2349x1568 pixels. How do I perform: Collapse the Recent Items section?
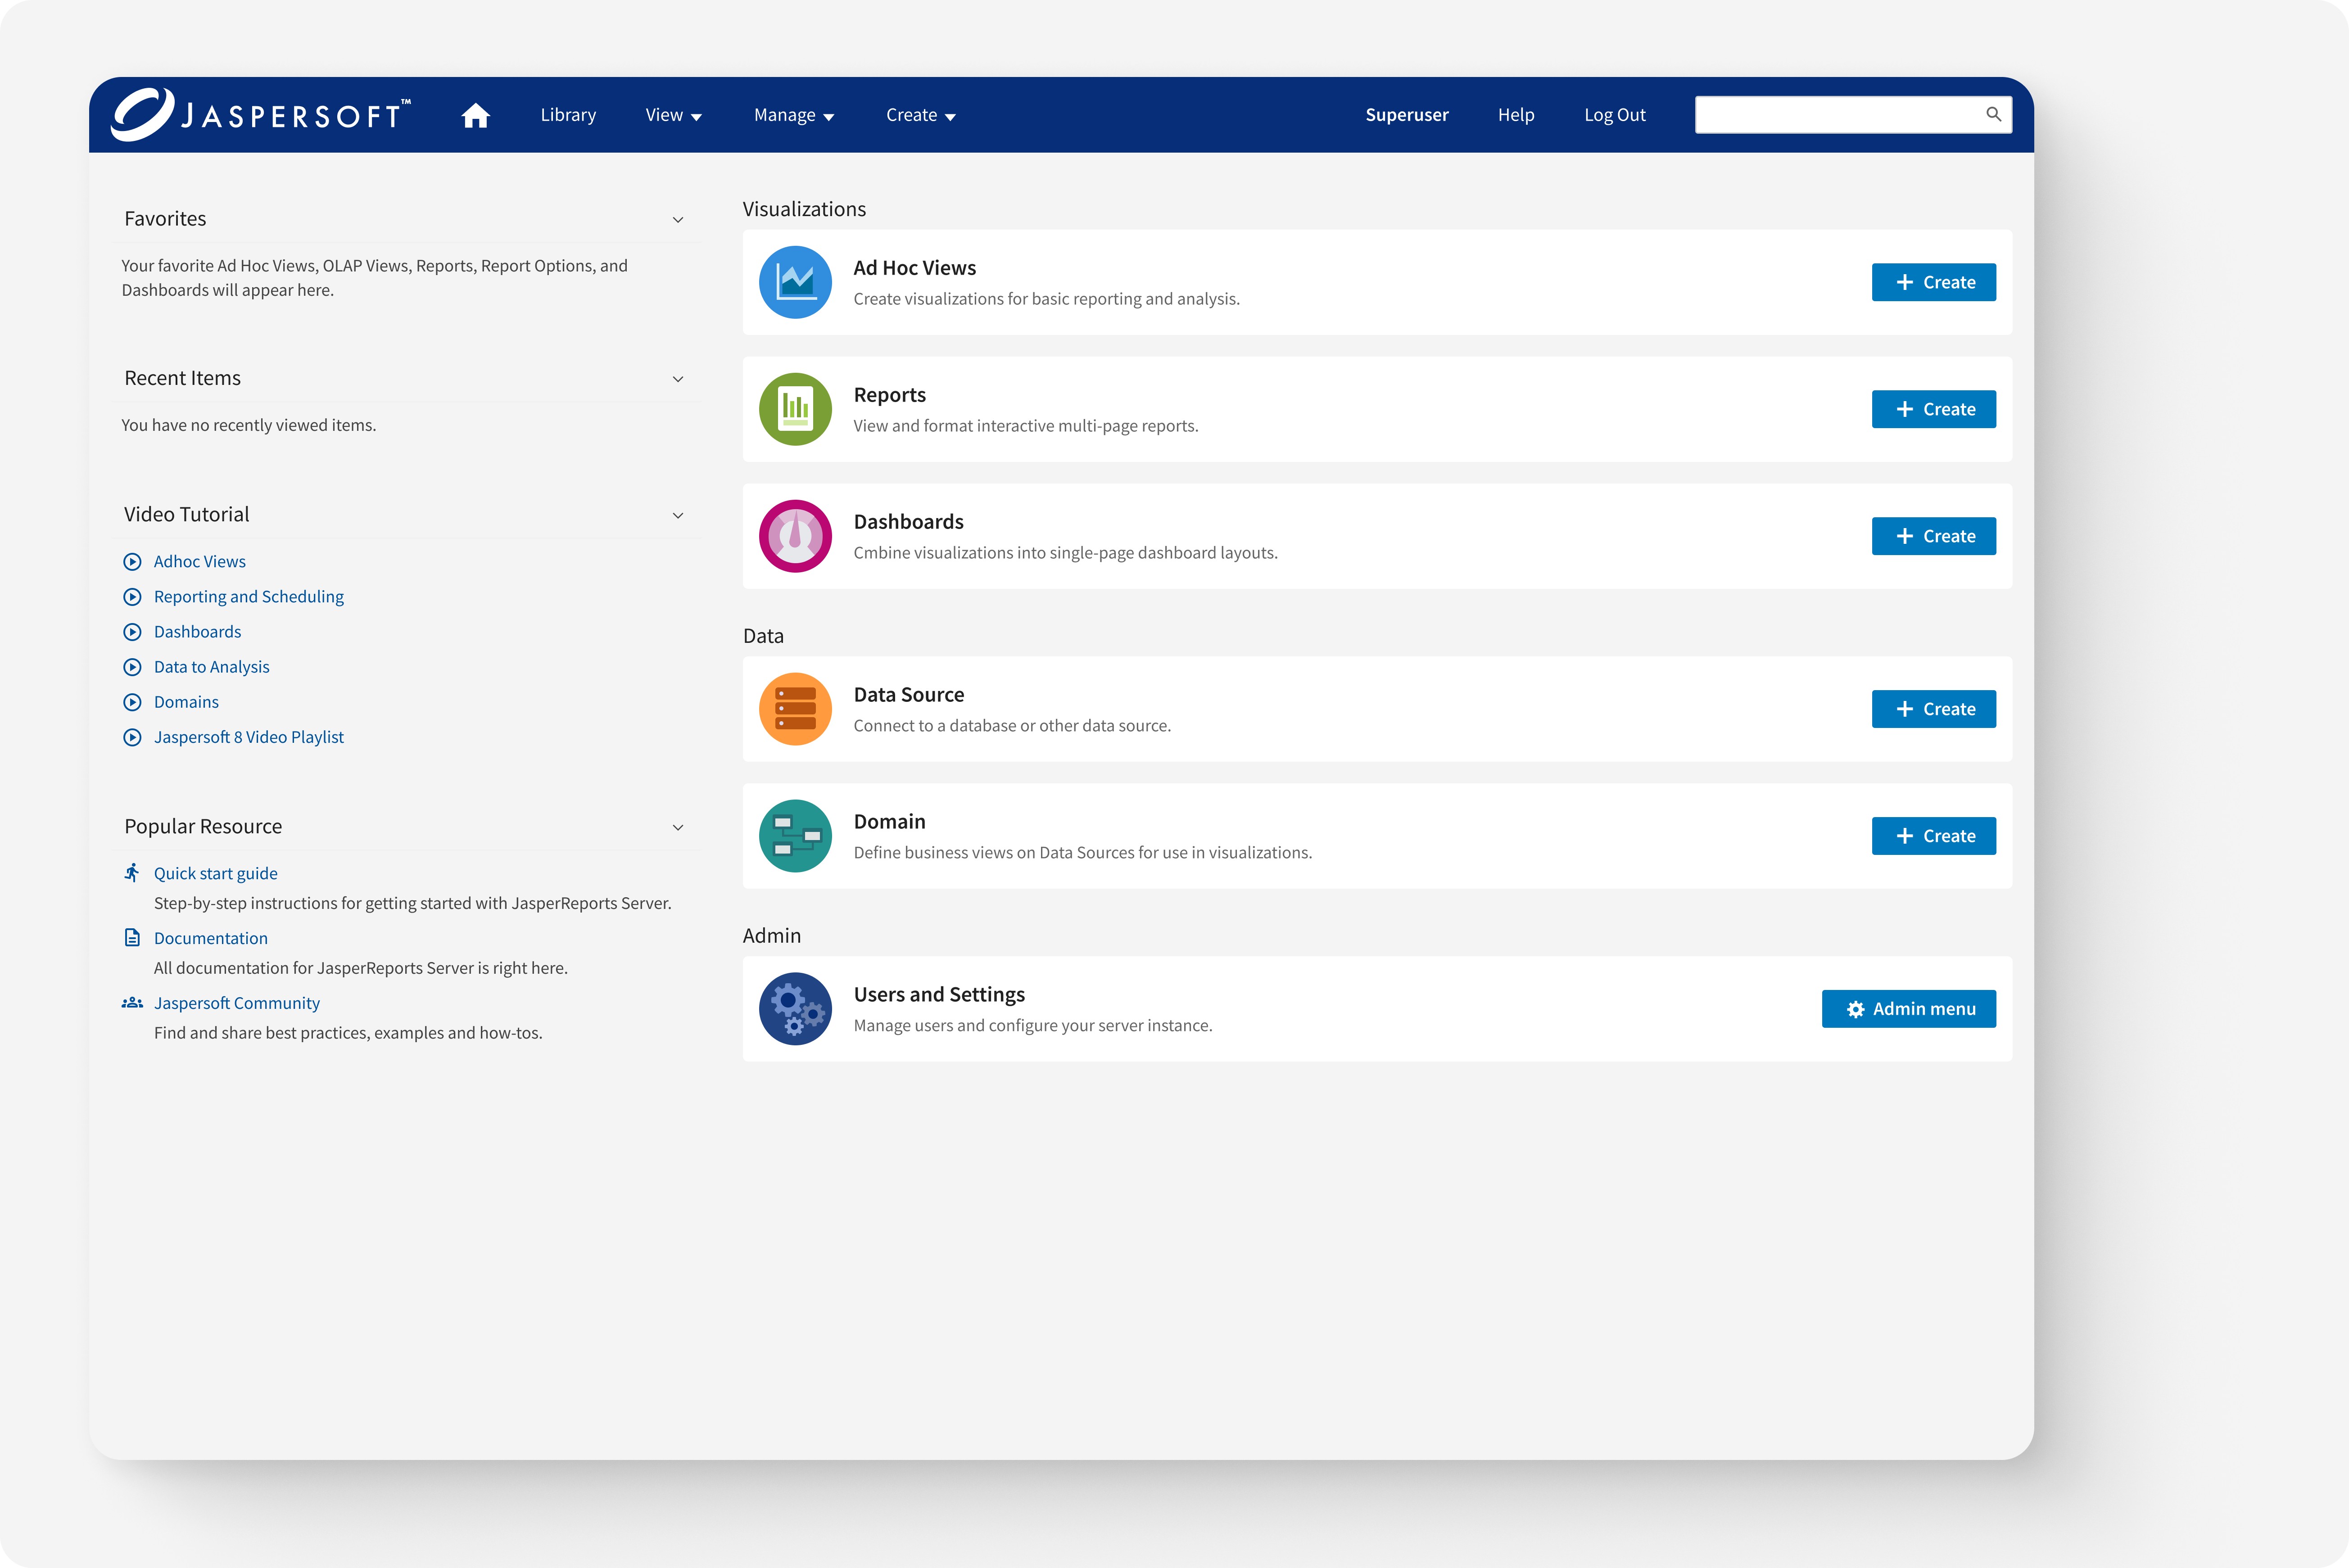pyautogui.click(x=678, y=379)
